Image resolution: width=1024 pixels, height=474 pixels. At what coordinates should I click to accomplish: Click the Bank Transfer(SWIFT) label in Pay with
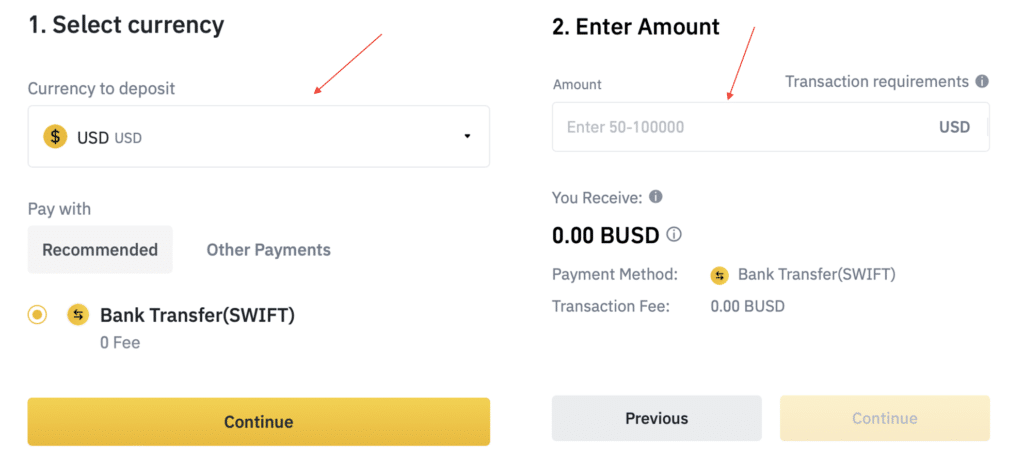pos(197,315)
